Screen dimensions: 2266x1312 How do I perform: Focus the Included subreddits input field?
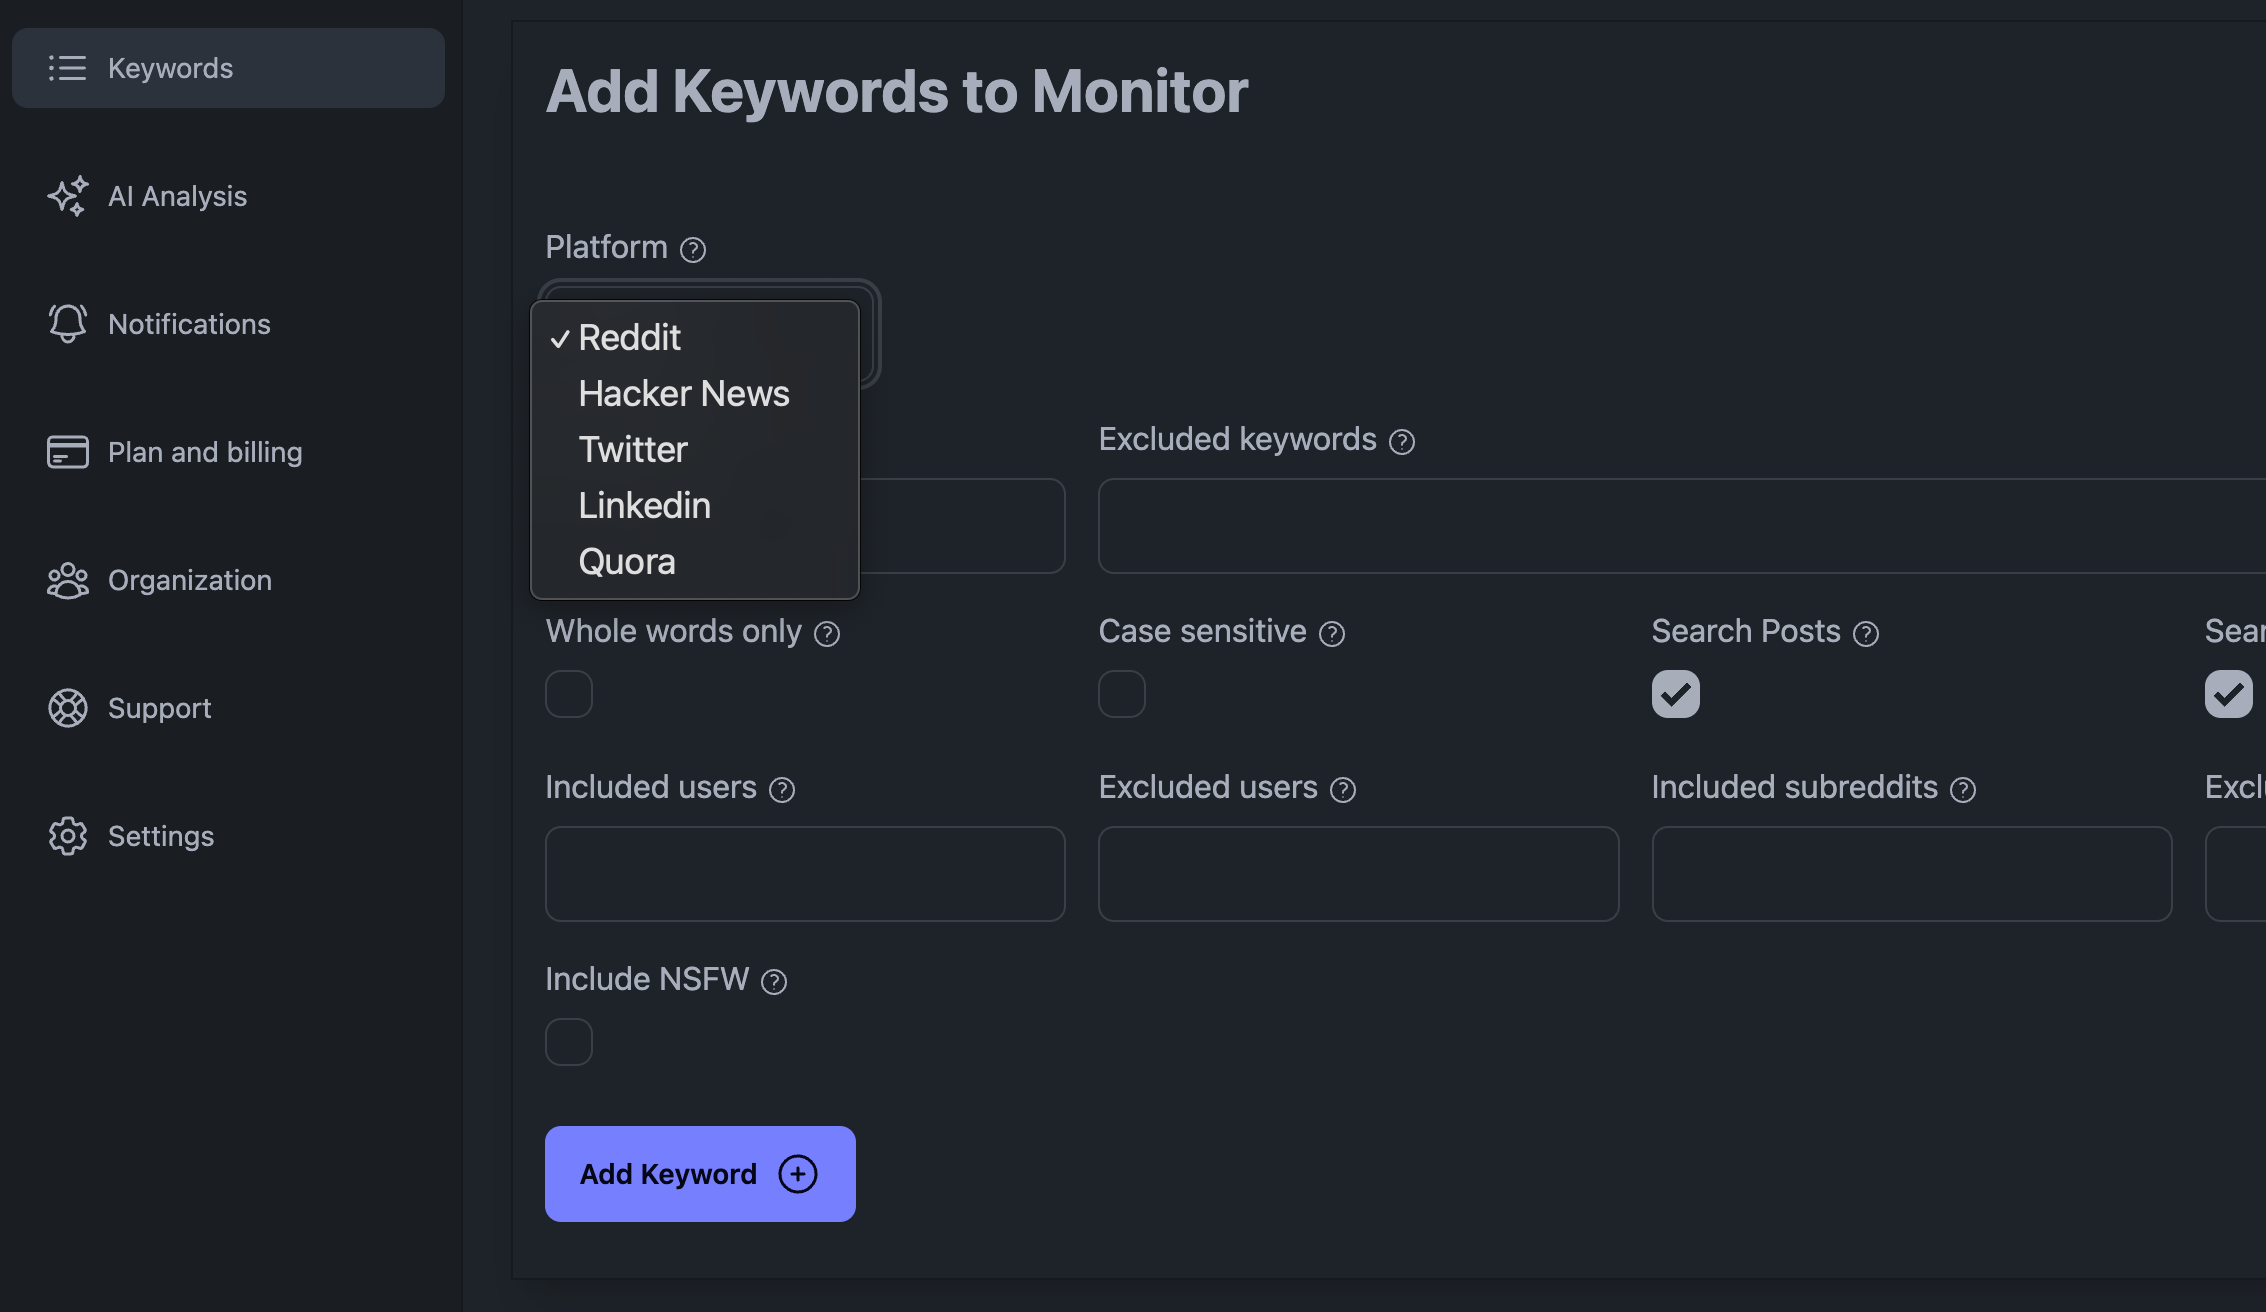(1912, 874)
